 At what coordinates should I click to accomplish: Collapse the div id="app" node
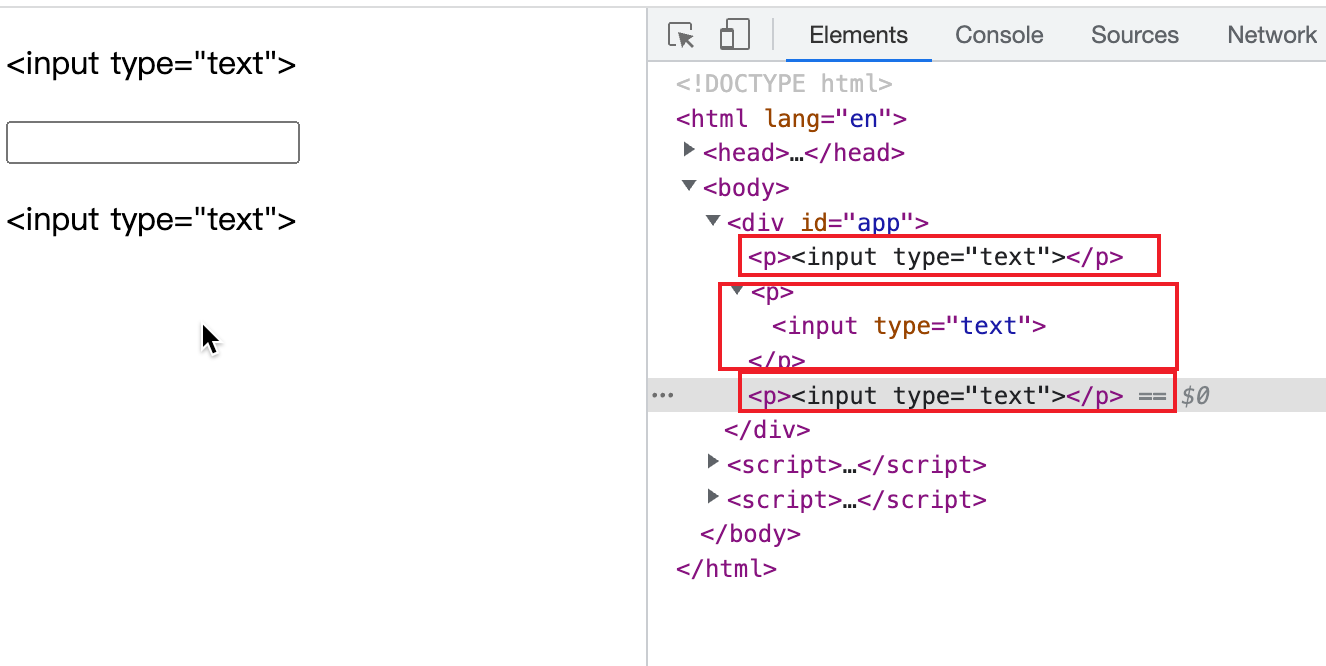pyautogui.click(x=713, y=221)
